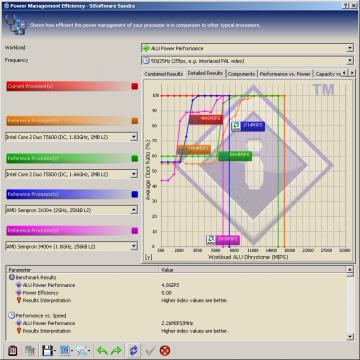Cancel using the red X circle icon
Screen dimensions: 360x360
click(165, 351)
